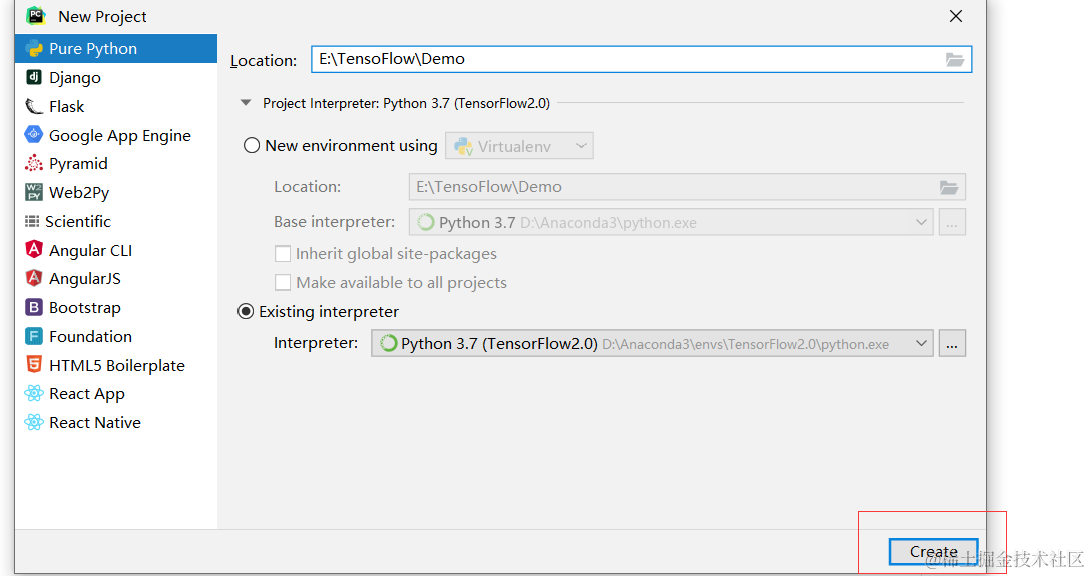
Task: Toggle Make available to all projects
Action: click(283, 282)
